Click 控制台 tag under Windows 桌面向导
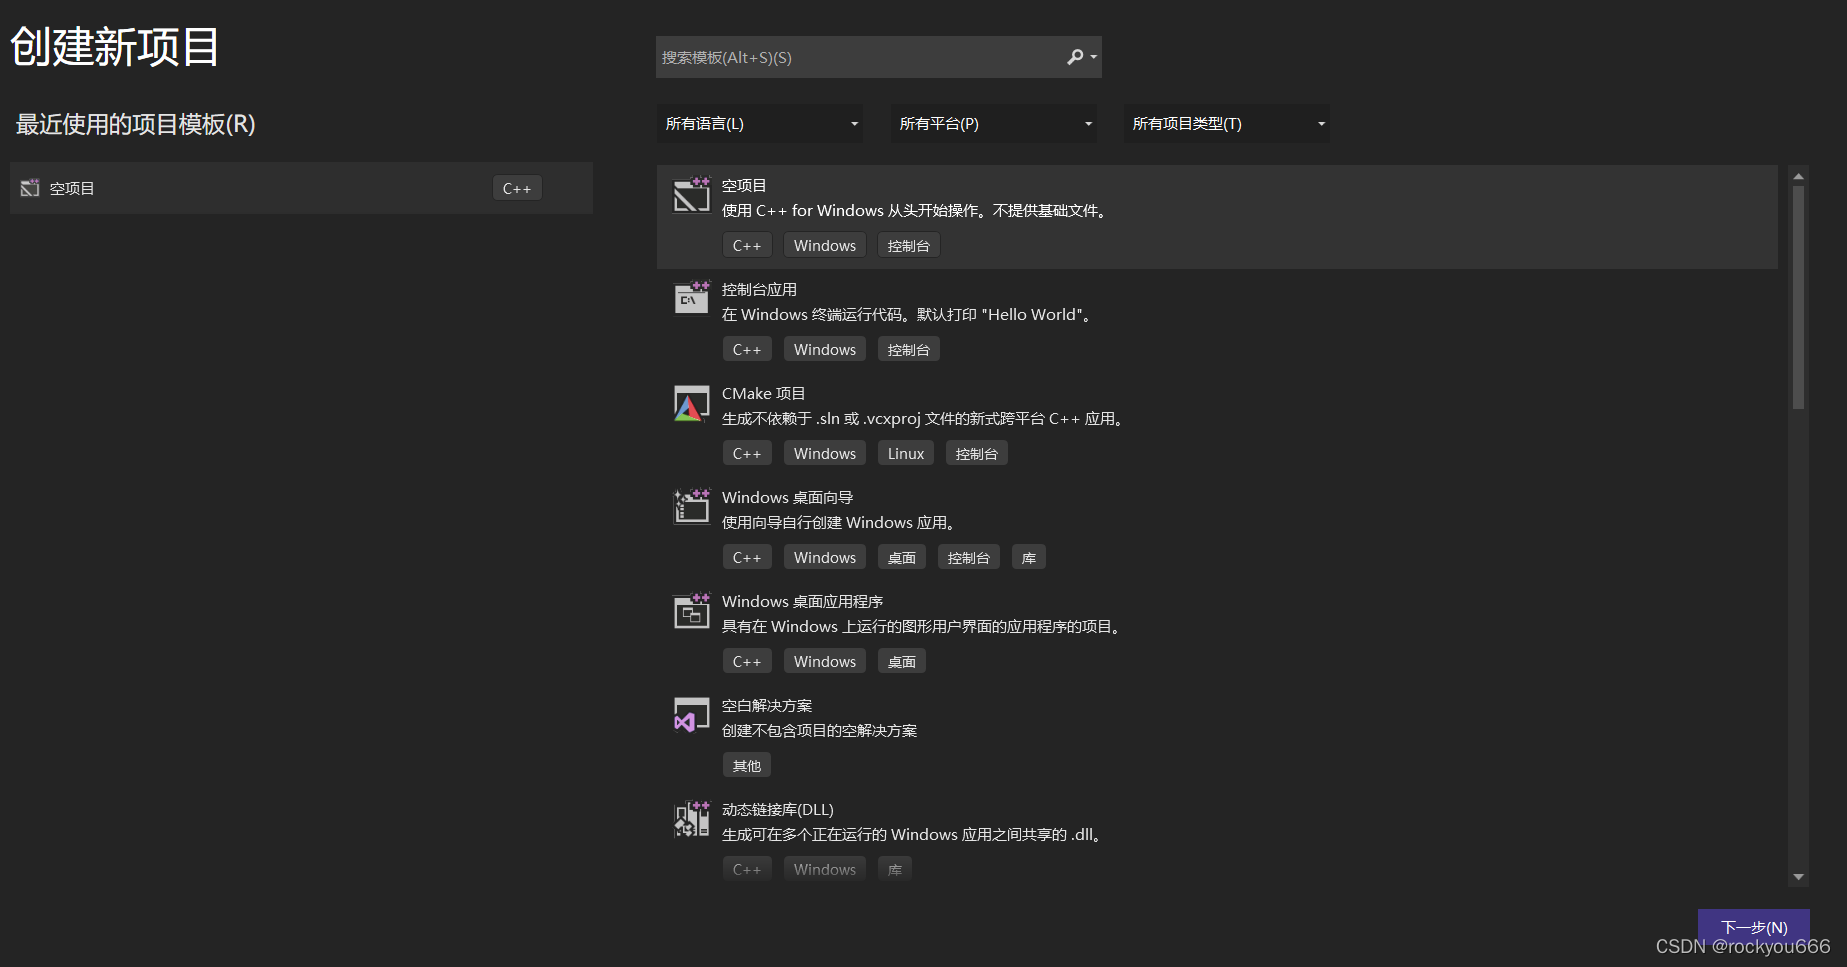 pyautogui.click(x=969, y=557)
